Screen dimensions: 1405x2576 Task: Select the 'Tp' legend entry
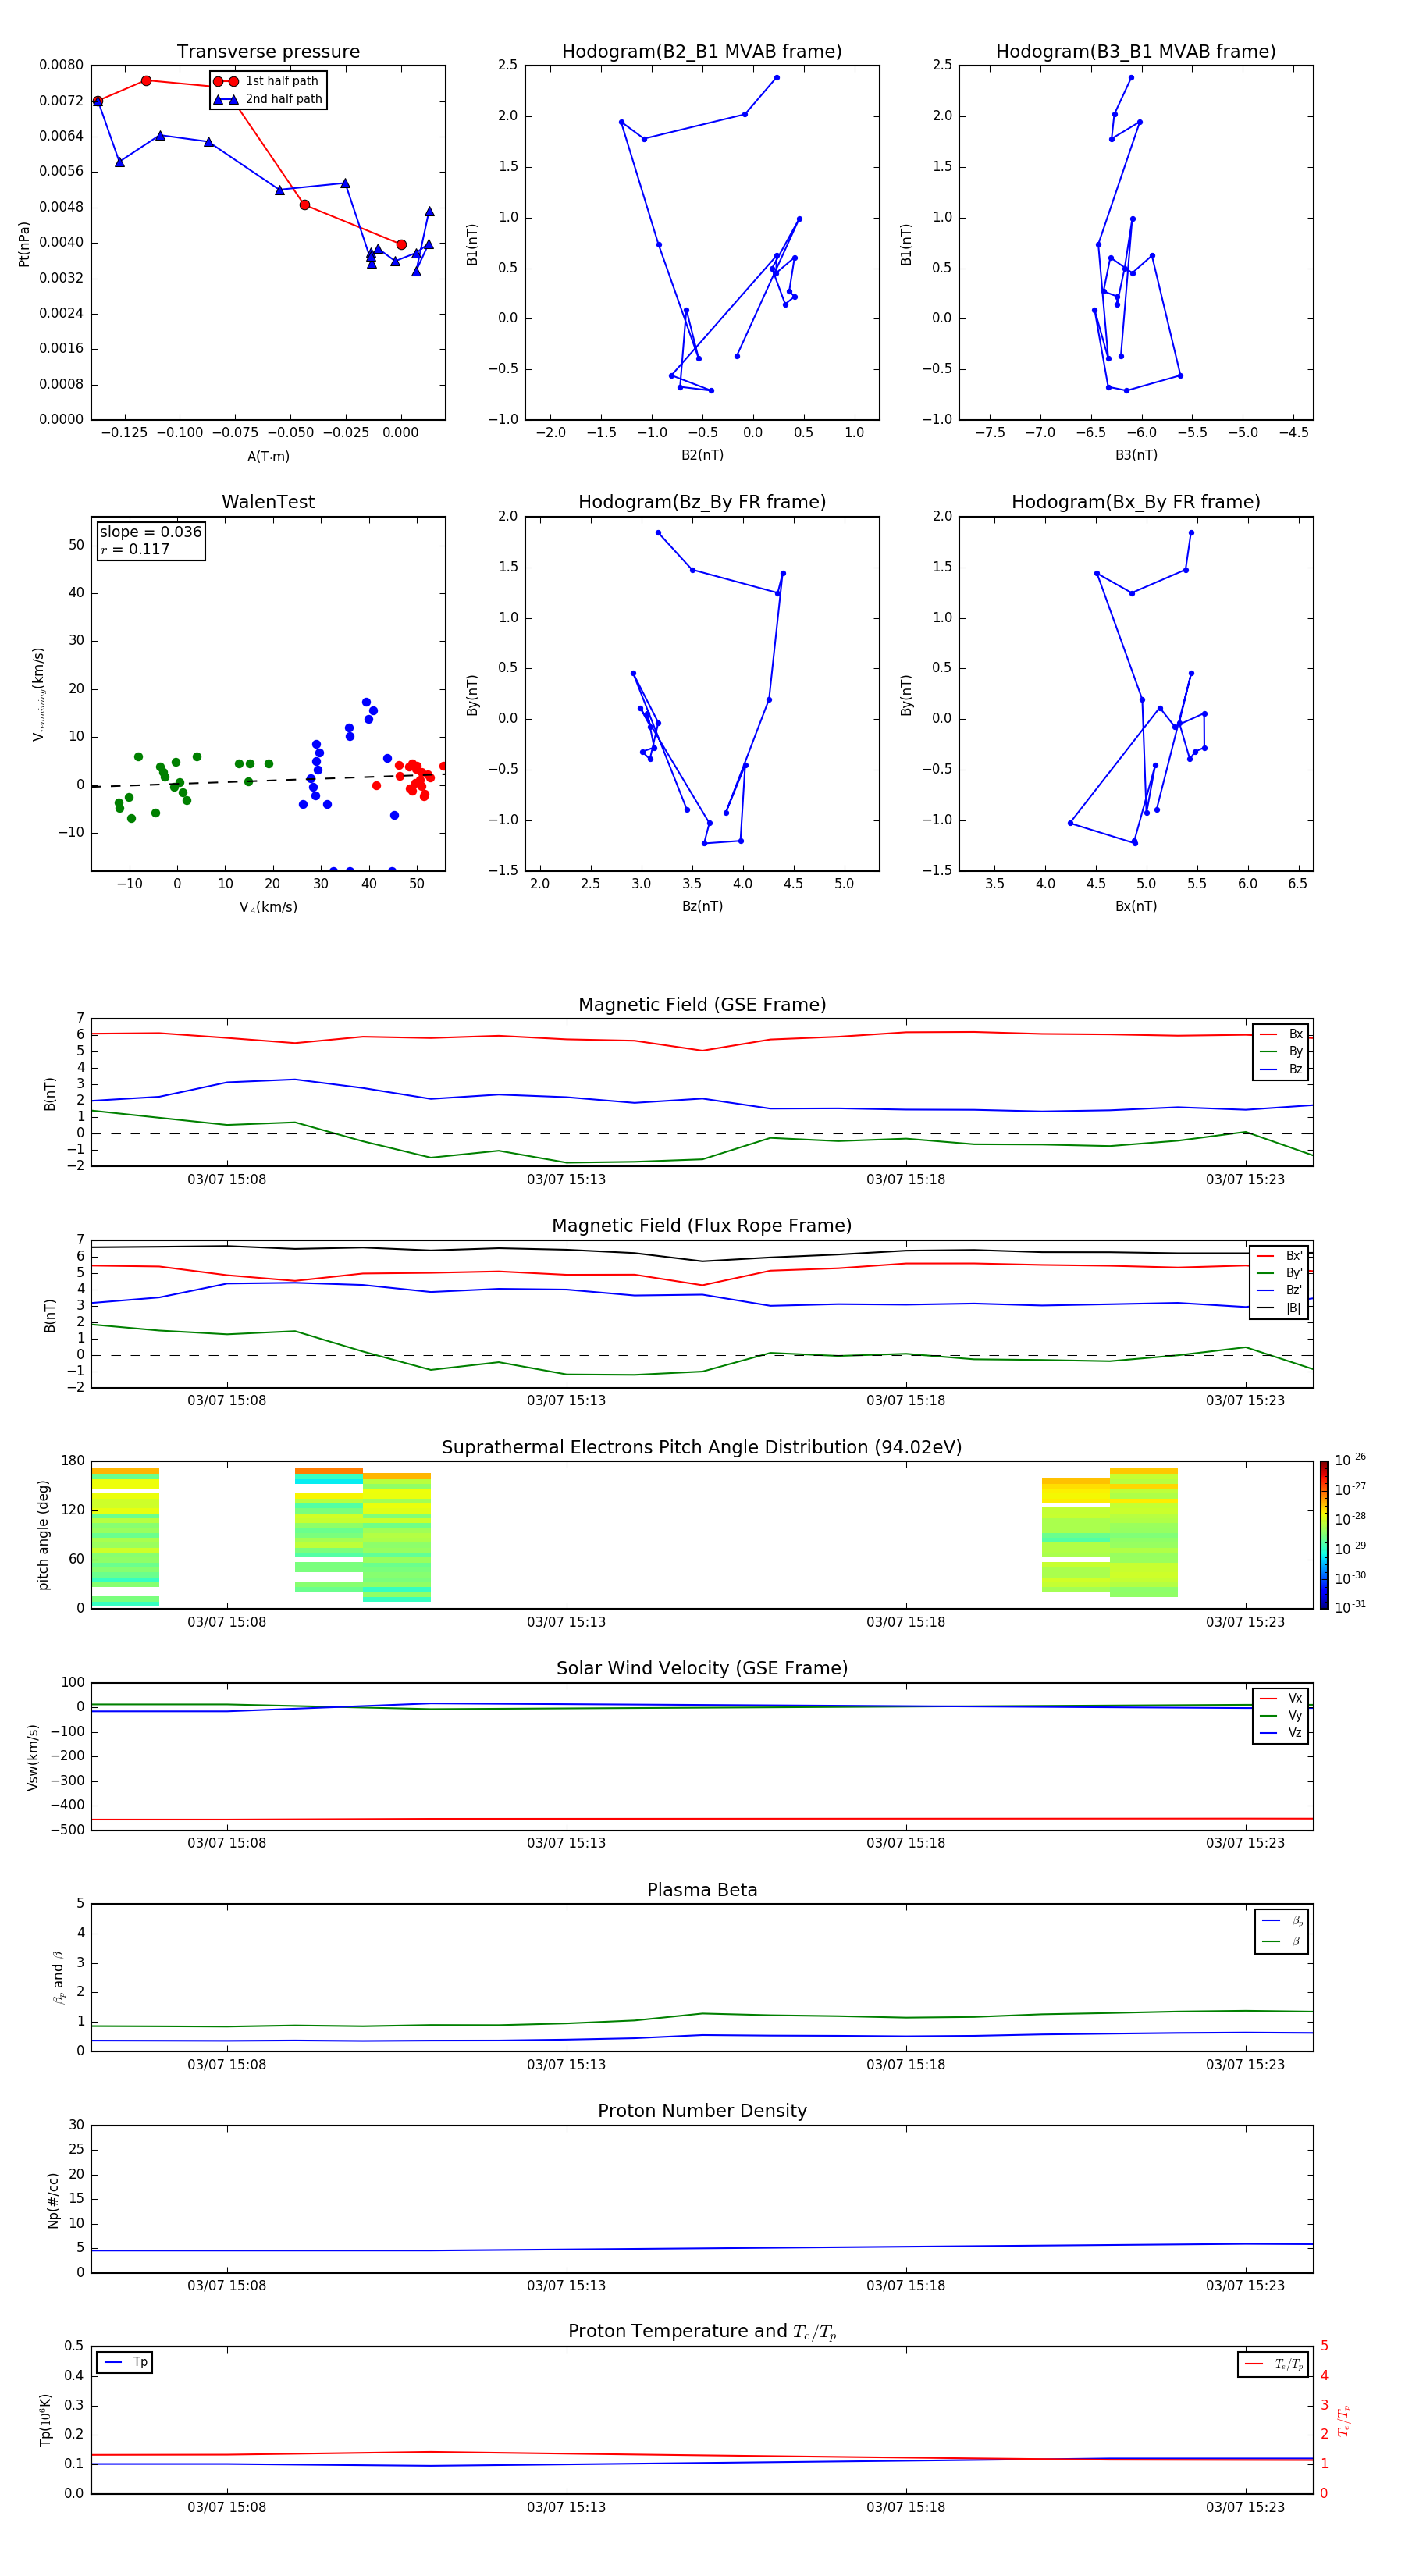125,2362
